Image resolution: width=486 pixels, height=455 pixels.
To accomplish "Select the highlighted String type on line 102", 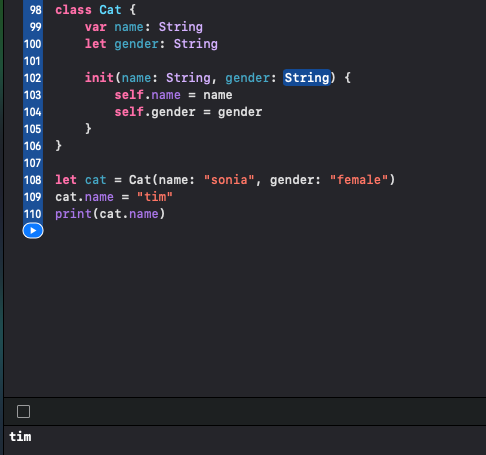I will [307, 78].
